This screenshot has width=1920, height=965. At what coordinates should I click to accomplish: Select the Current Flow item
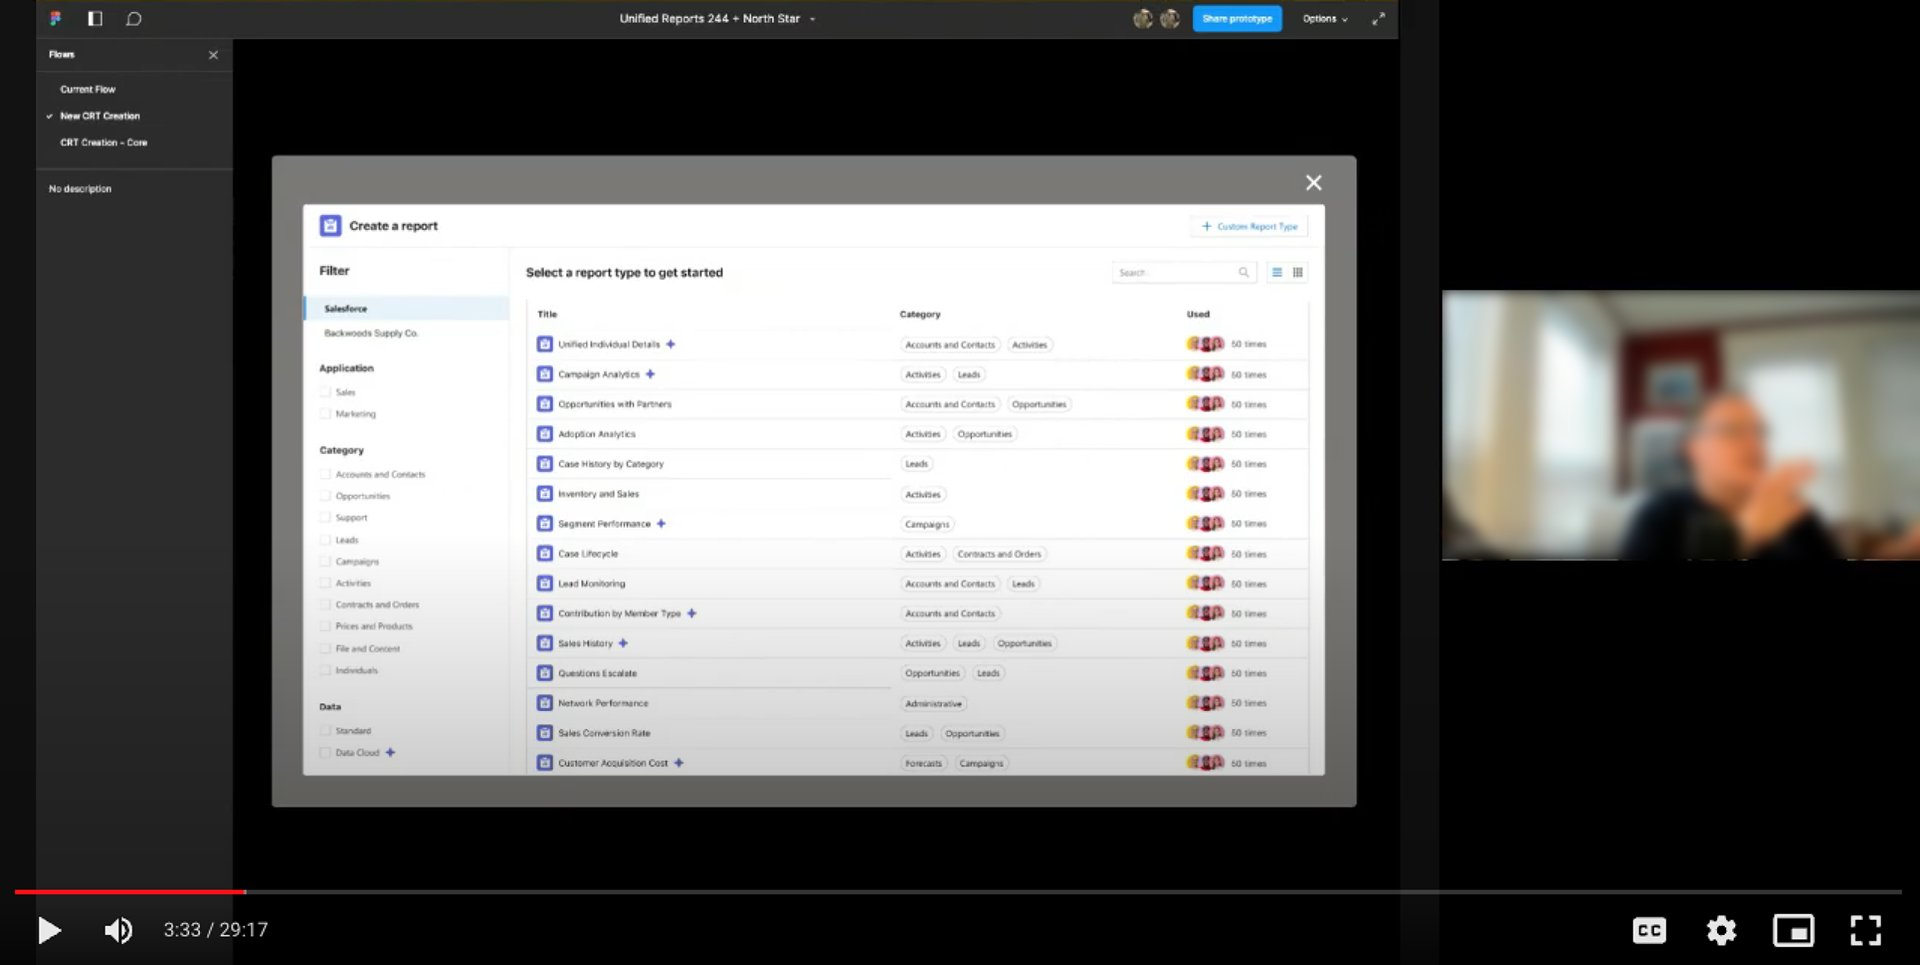pos(88,89)
